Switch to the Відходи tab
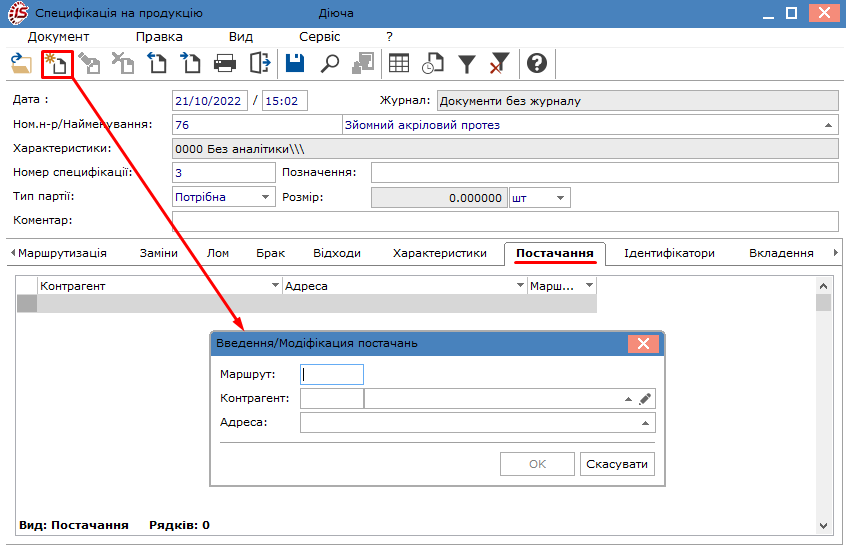846x550 pixels. (x=337, y=253)
